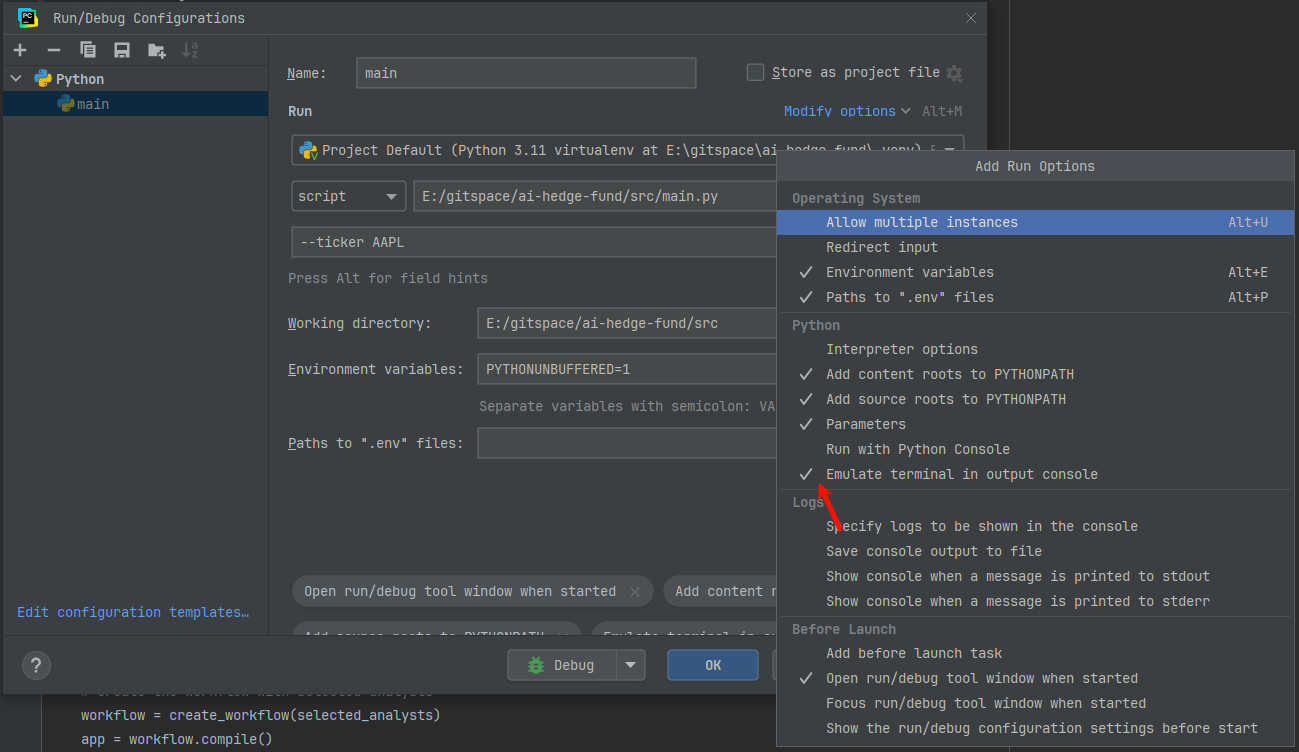Click the OK button

tap(713, 665)
